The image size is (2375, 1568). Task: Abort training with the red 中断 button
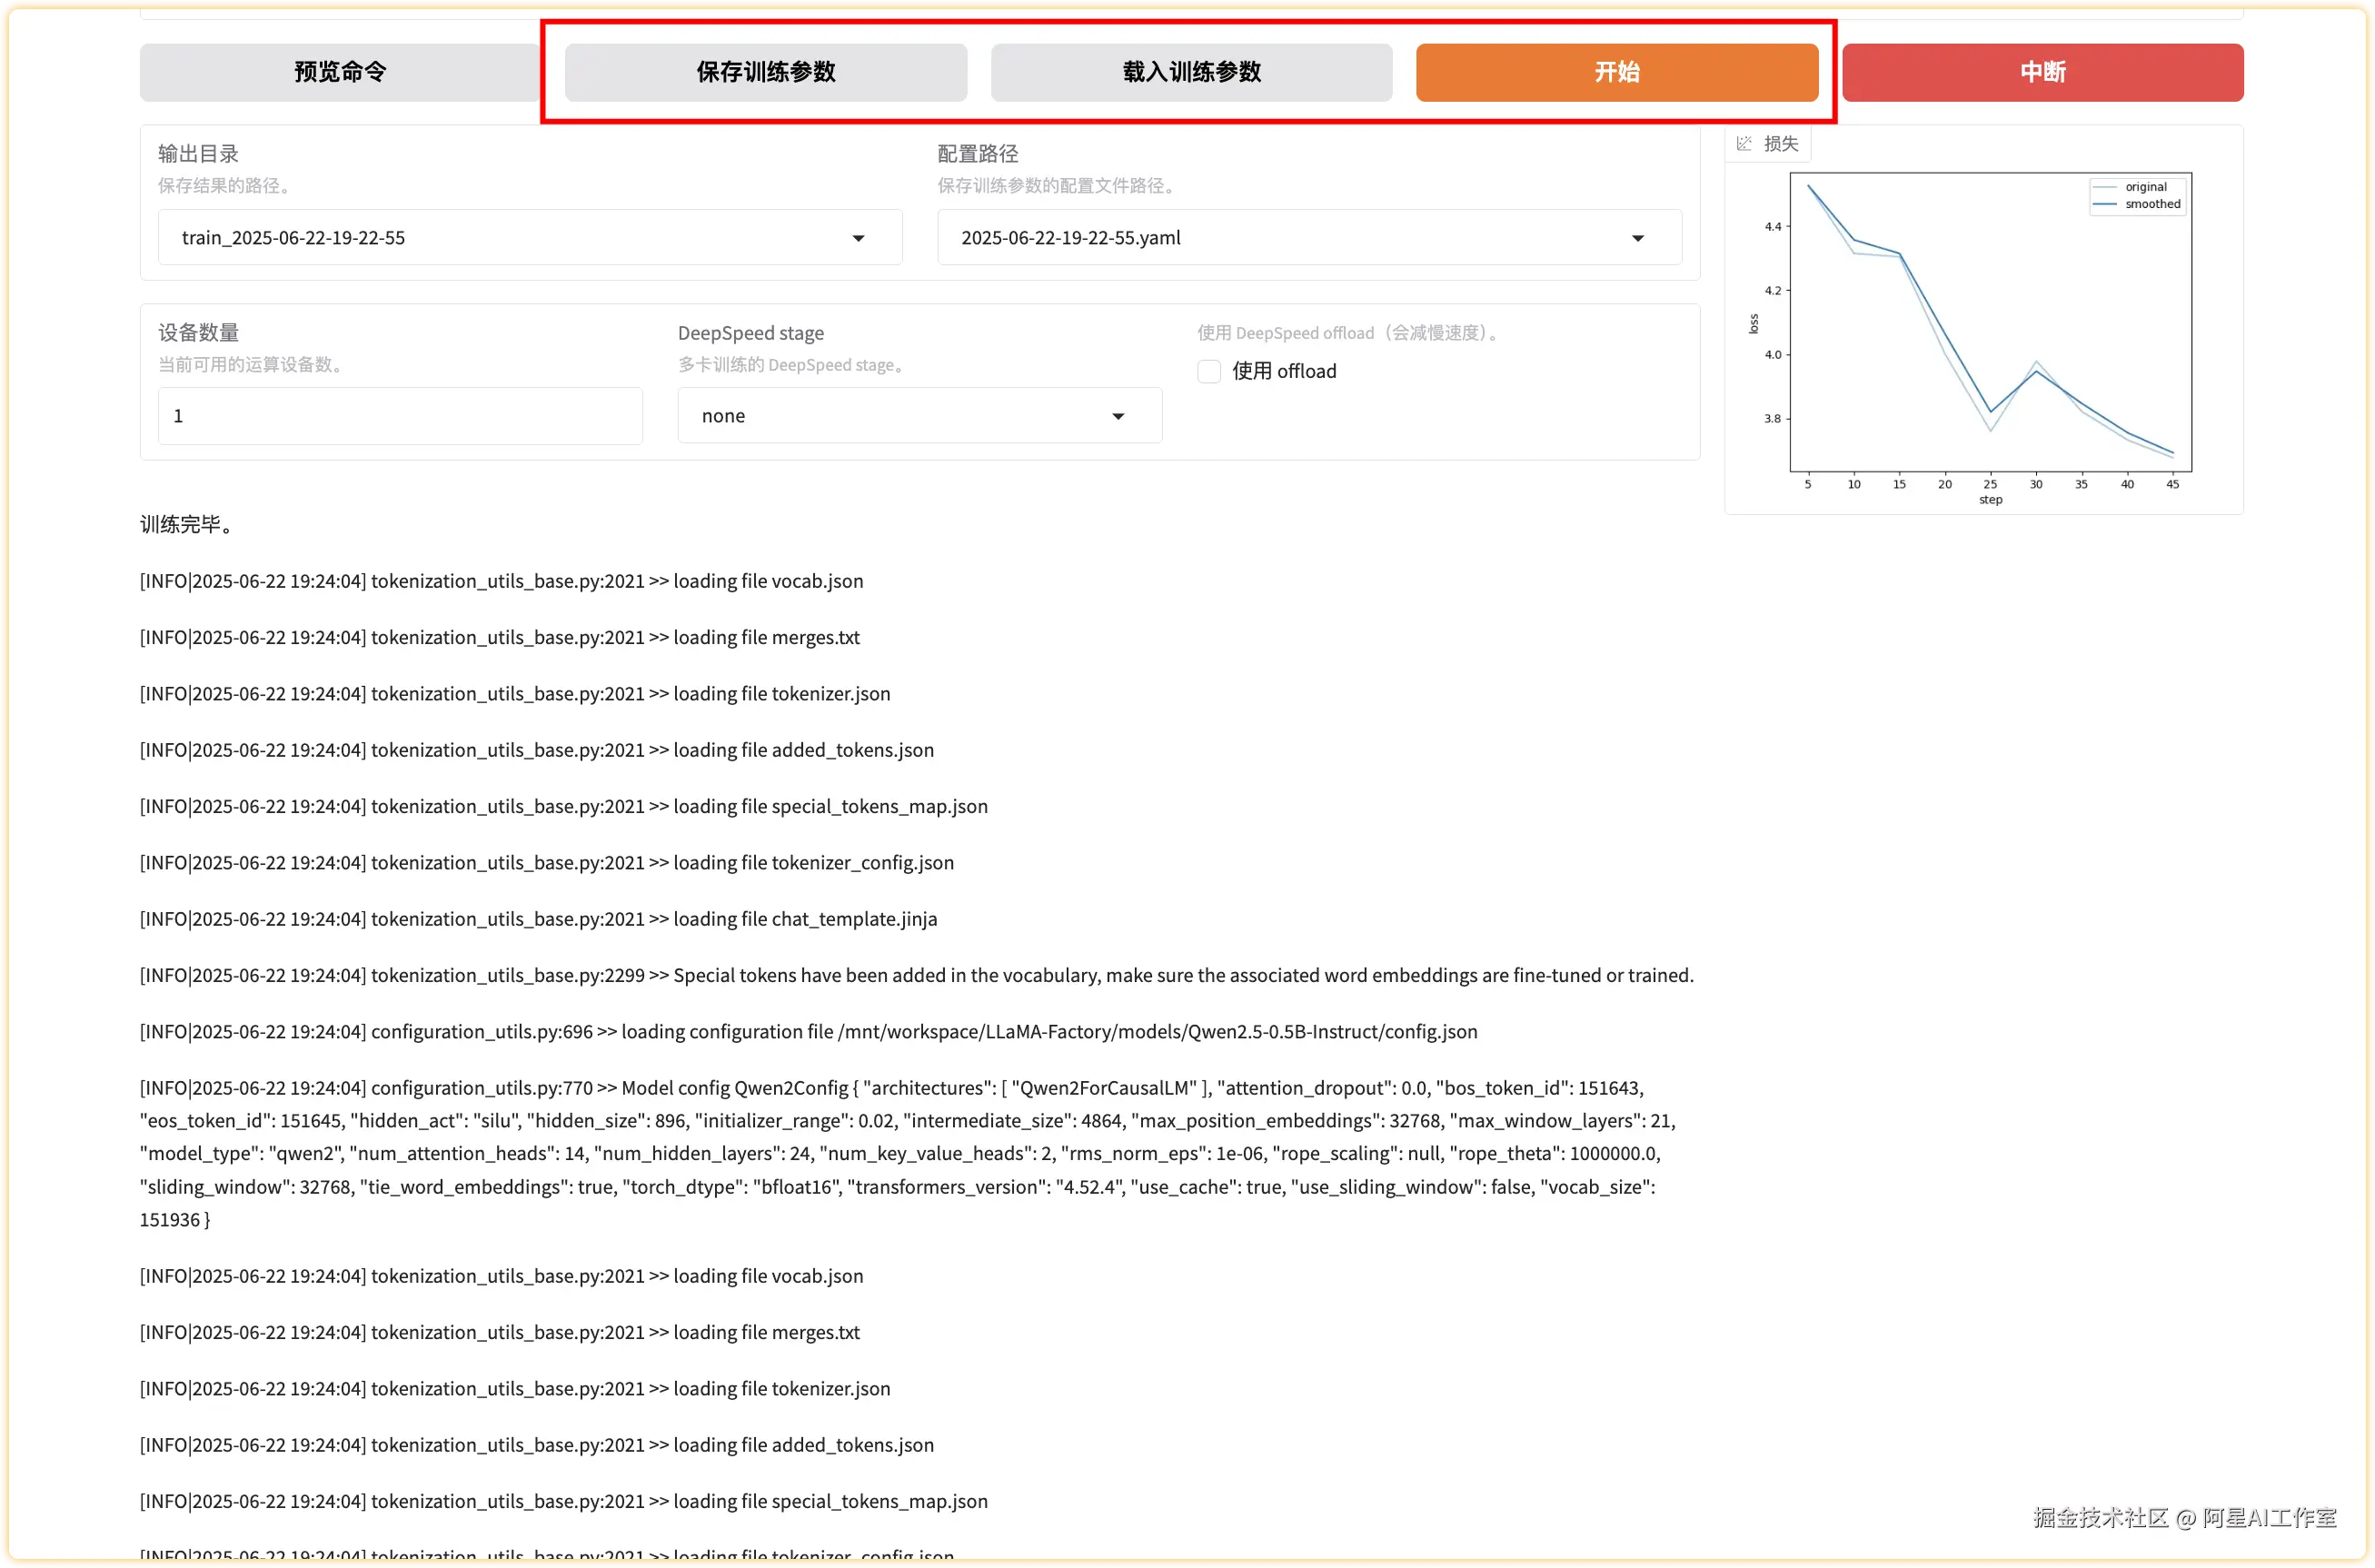[x=2042, y=72]
